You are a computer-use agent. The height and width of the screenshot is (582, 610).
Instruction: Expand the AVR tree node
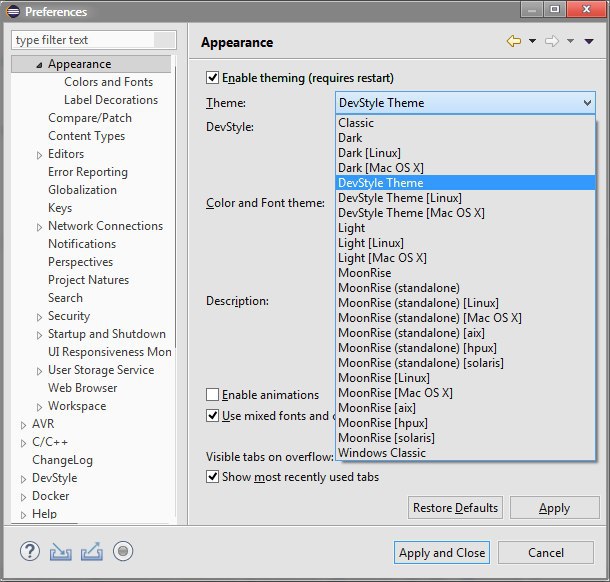[23, 425]
